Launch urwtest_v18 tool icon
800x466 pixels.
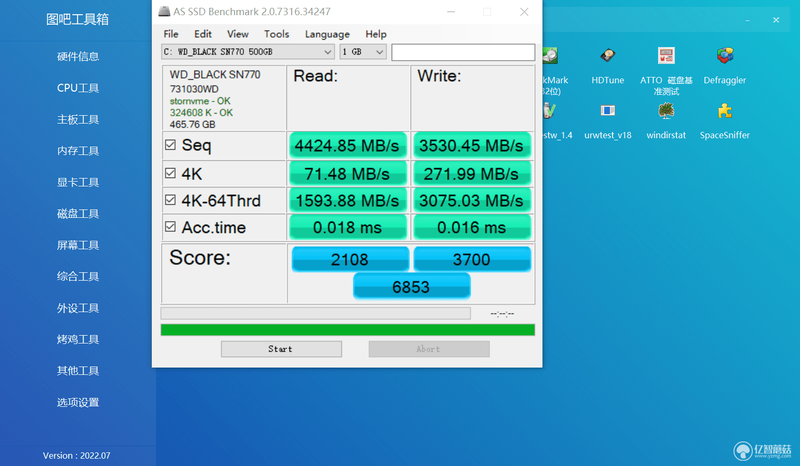click(x=608, y=111)
